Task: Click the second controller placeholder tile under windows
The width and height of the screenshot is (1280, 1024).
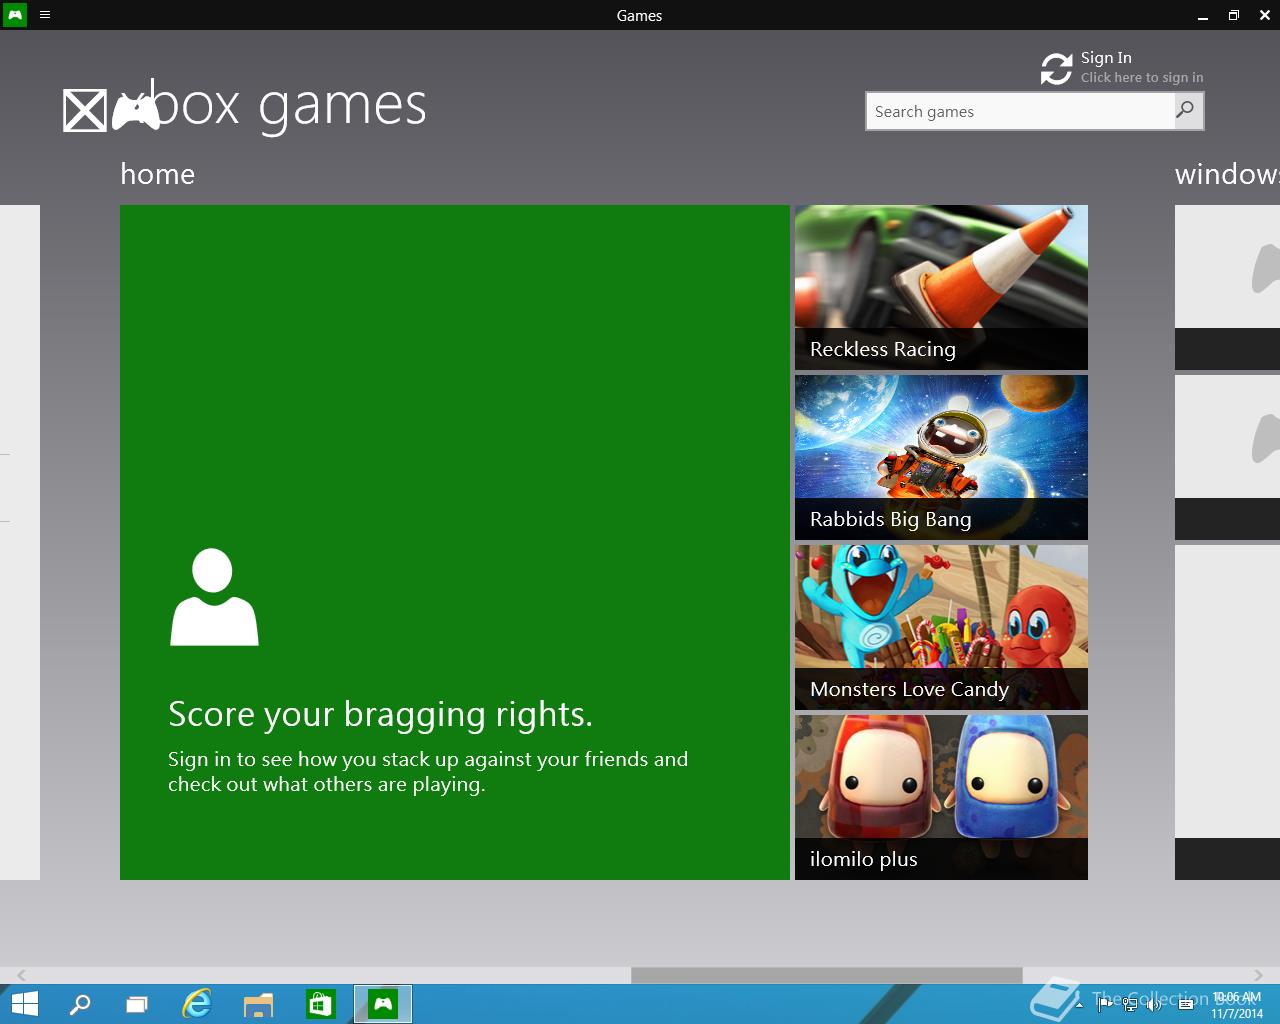Action: tap(1227, 457)
